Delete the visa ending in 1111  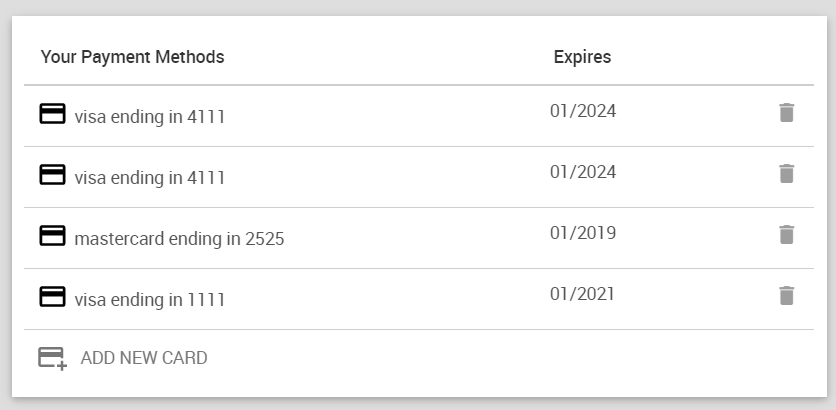coord(787,296)
